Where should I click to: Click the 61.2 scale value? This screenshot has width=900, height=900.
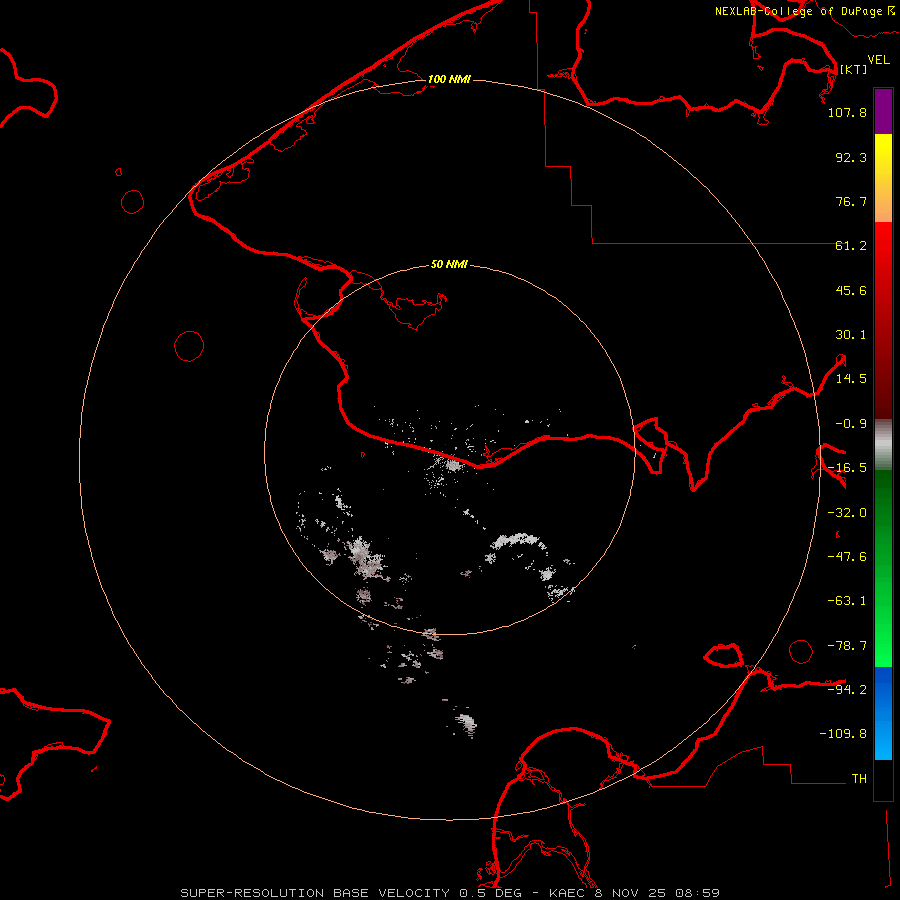click(x=851, y=246)
